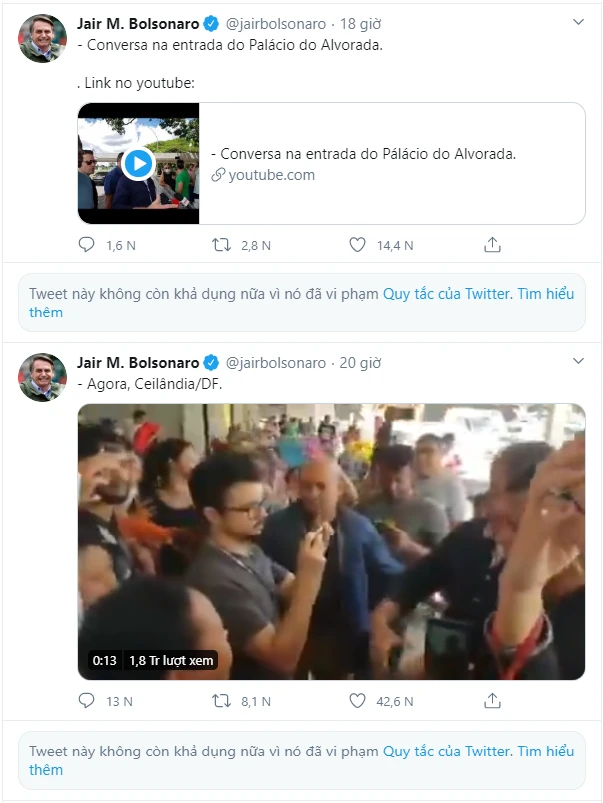This screenshot has height=803, width=603.
Task: Like the Palácio do Alvorada tweet
Action: coord(358,244)
